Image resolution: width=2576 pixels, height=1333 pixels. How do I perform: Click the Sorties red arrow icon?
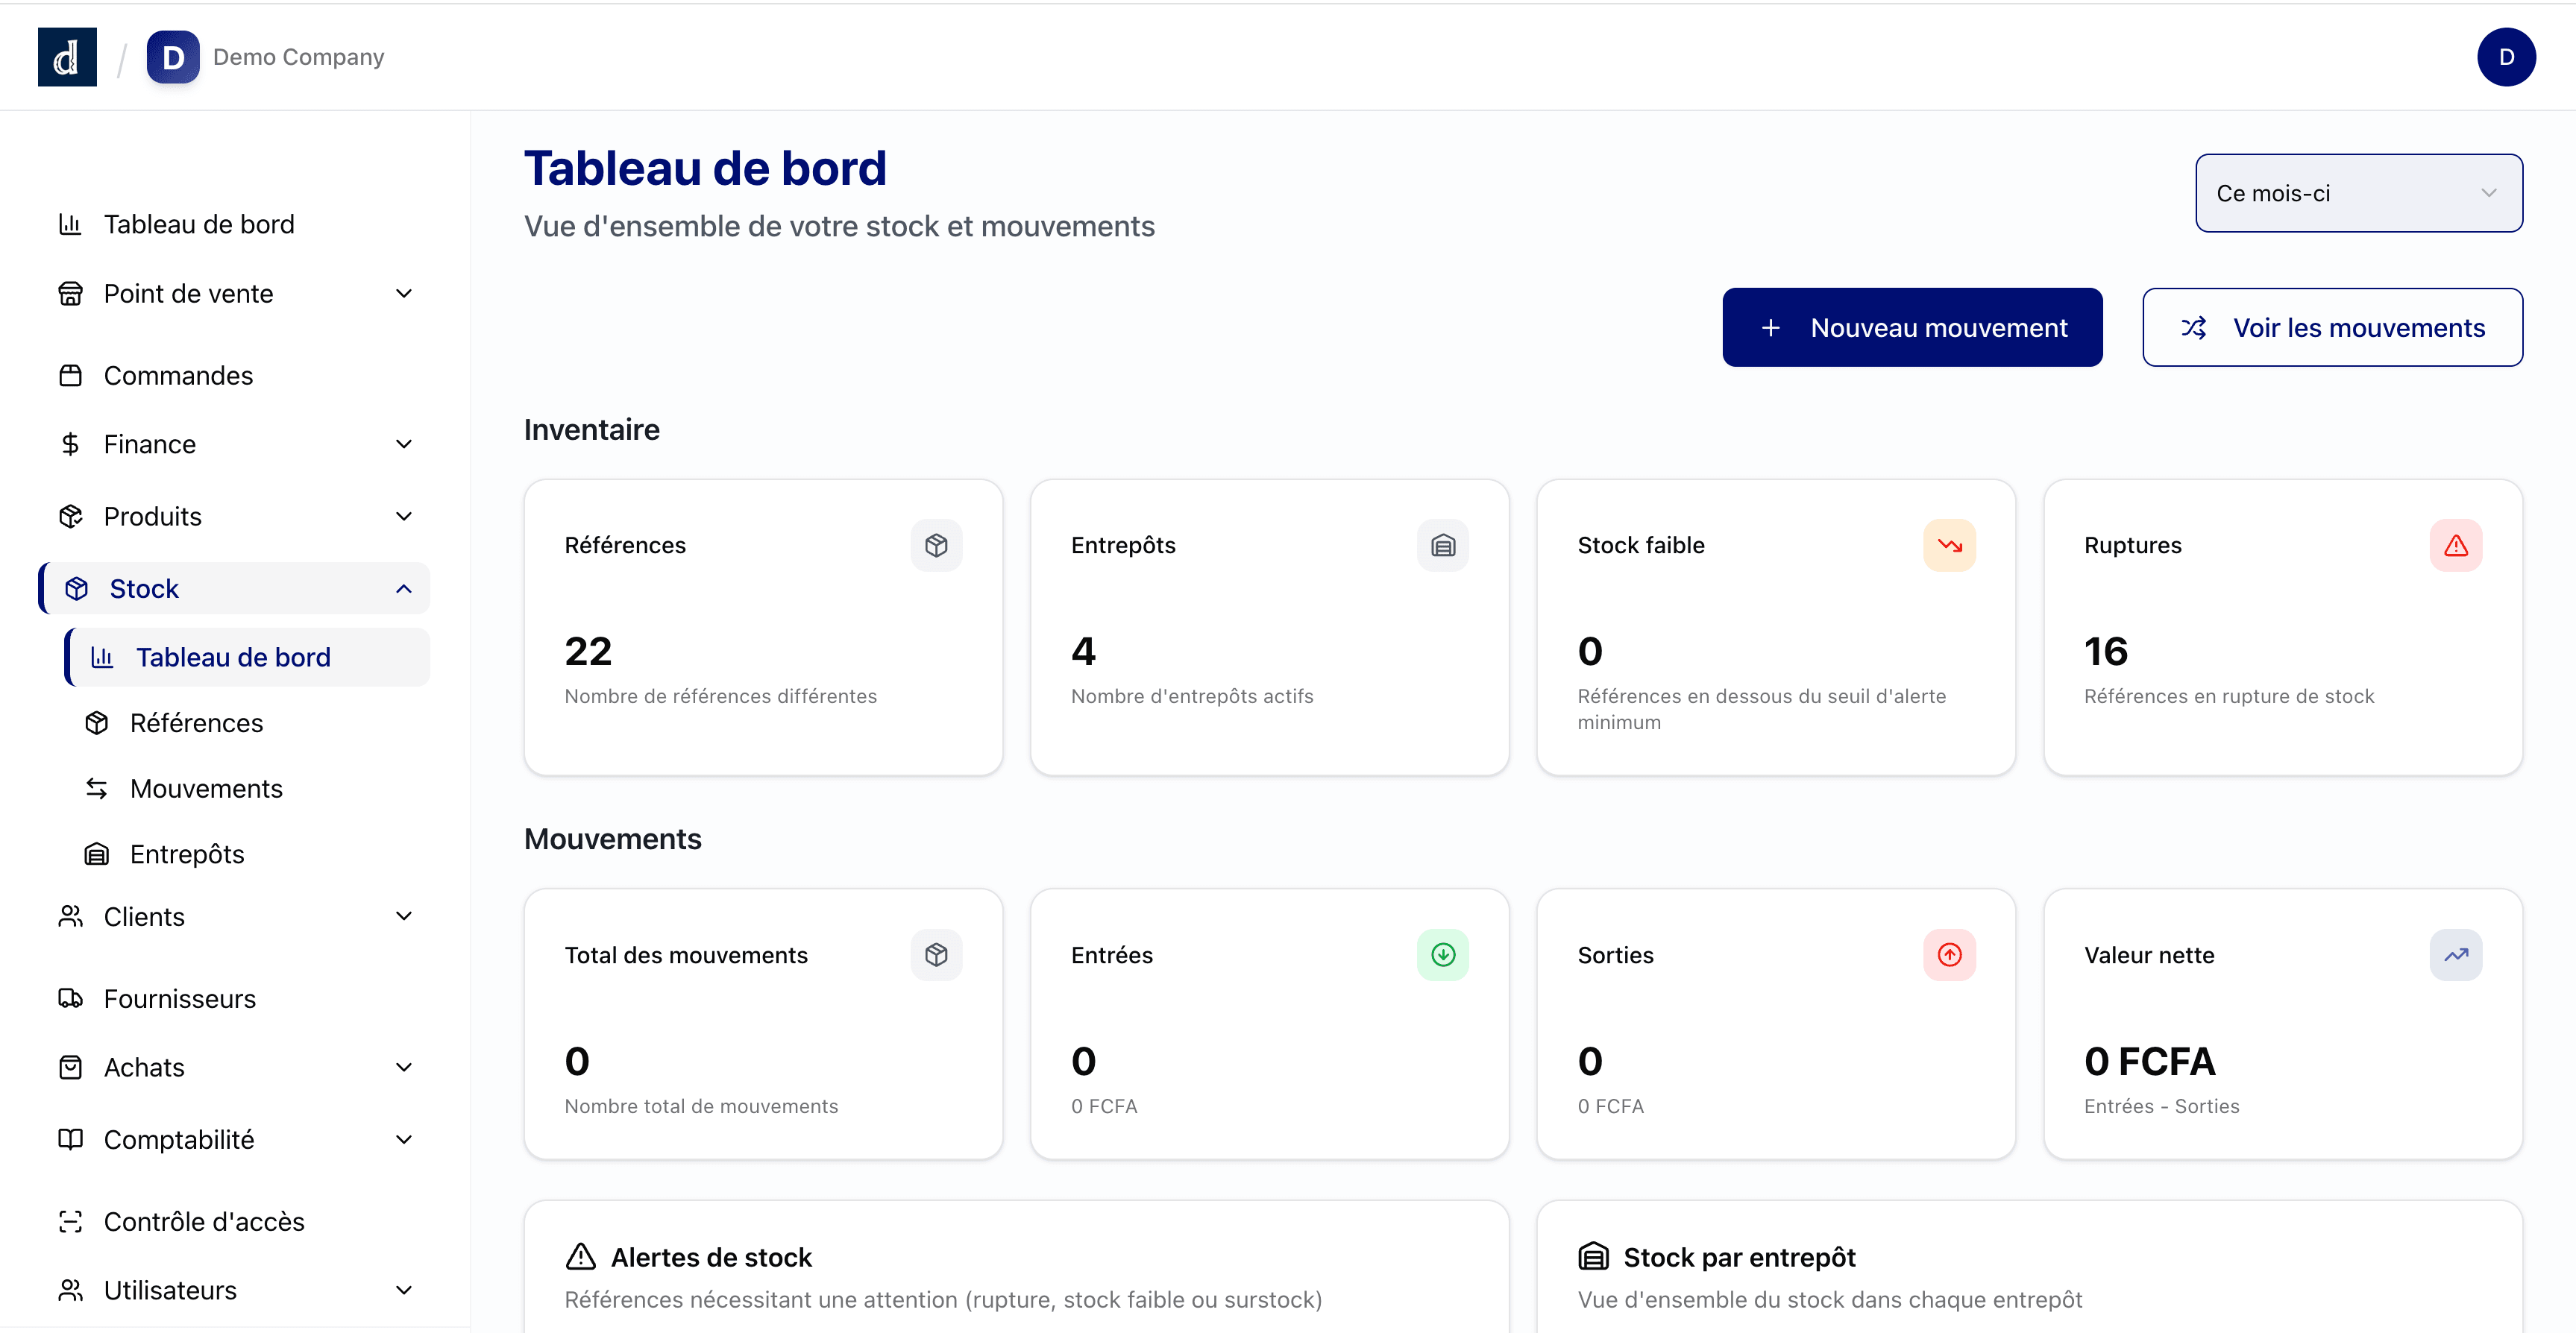click(x=1949, y=955)
